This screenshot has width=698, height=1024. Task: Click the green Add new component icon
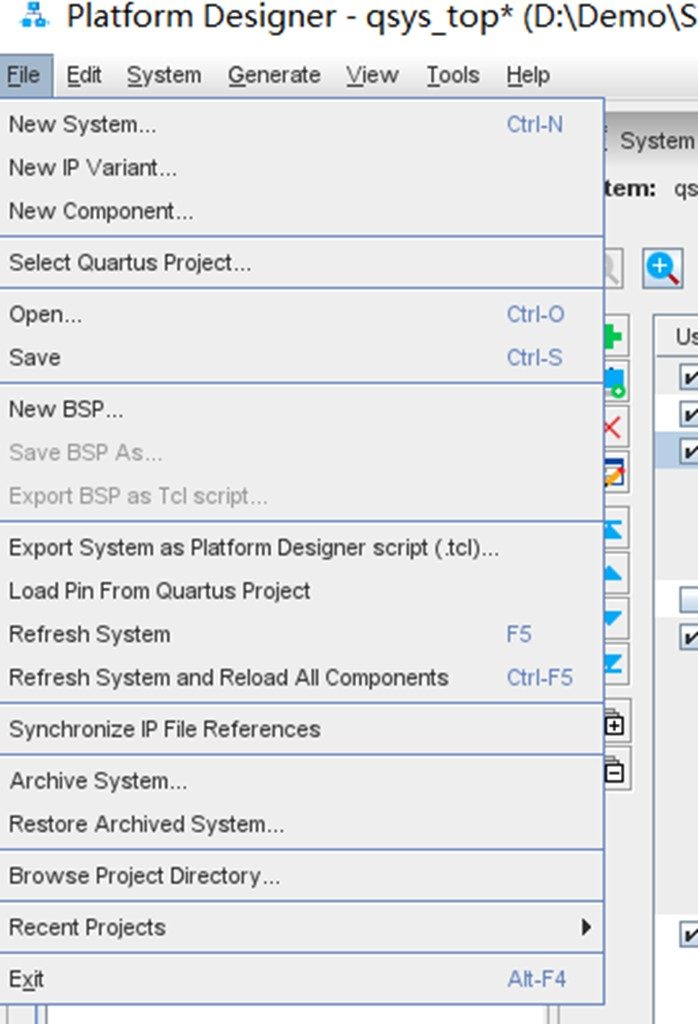[613, 336]
